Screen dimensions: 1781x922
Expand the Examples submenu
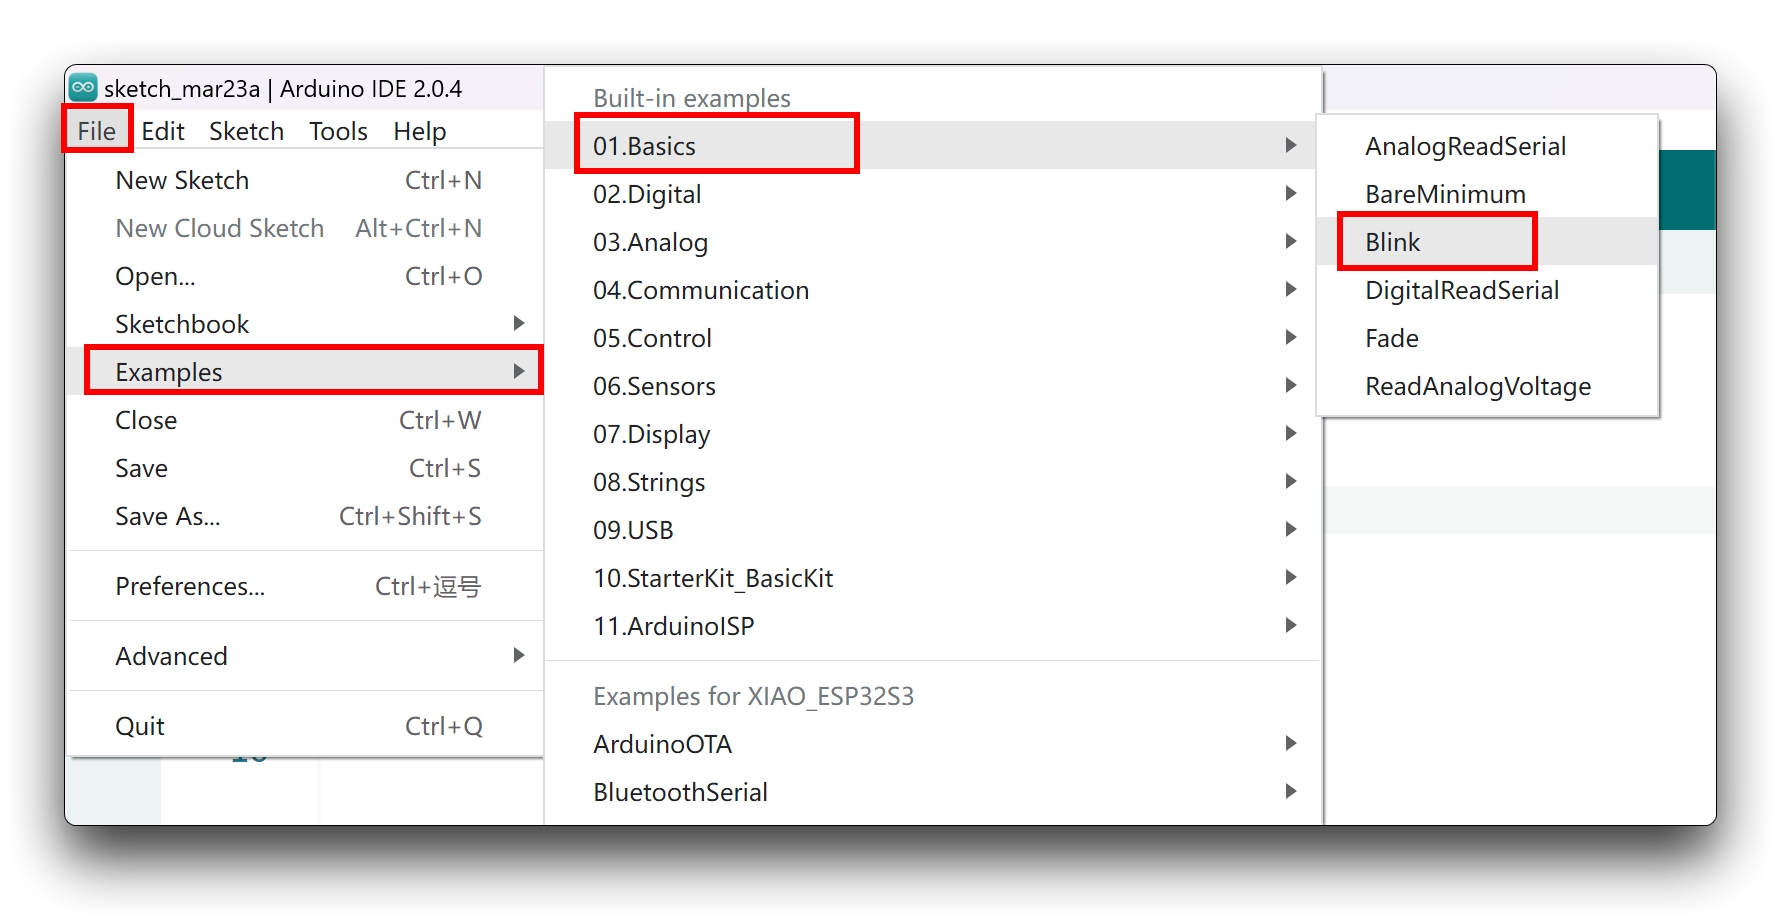point(305,372)
